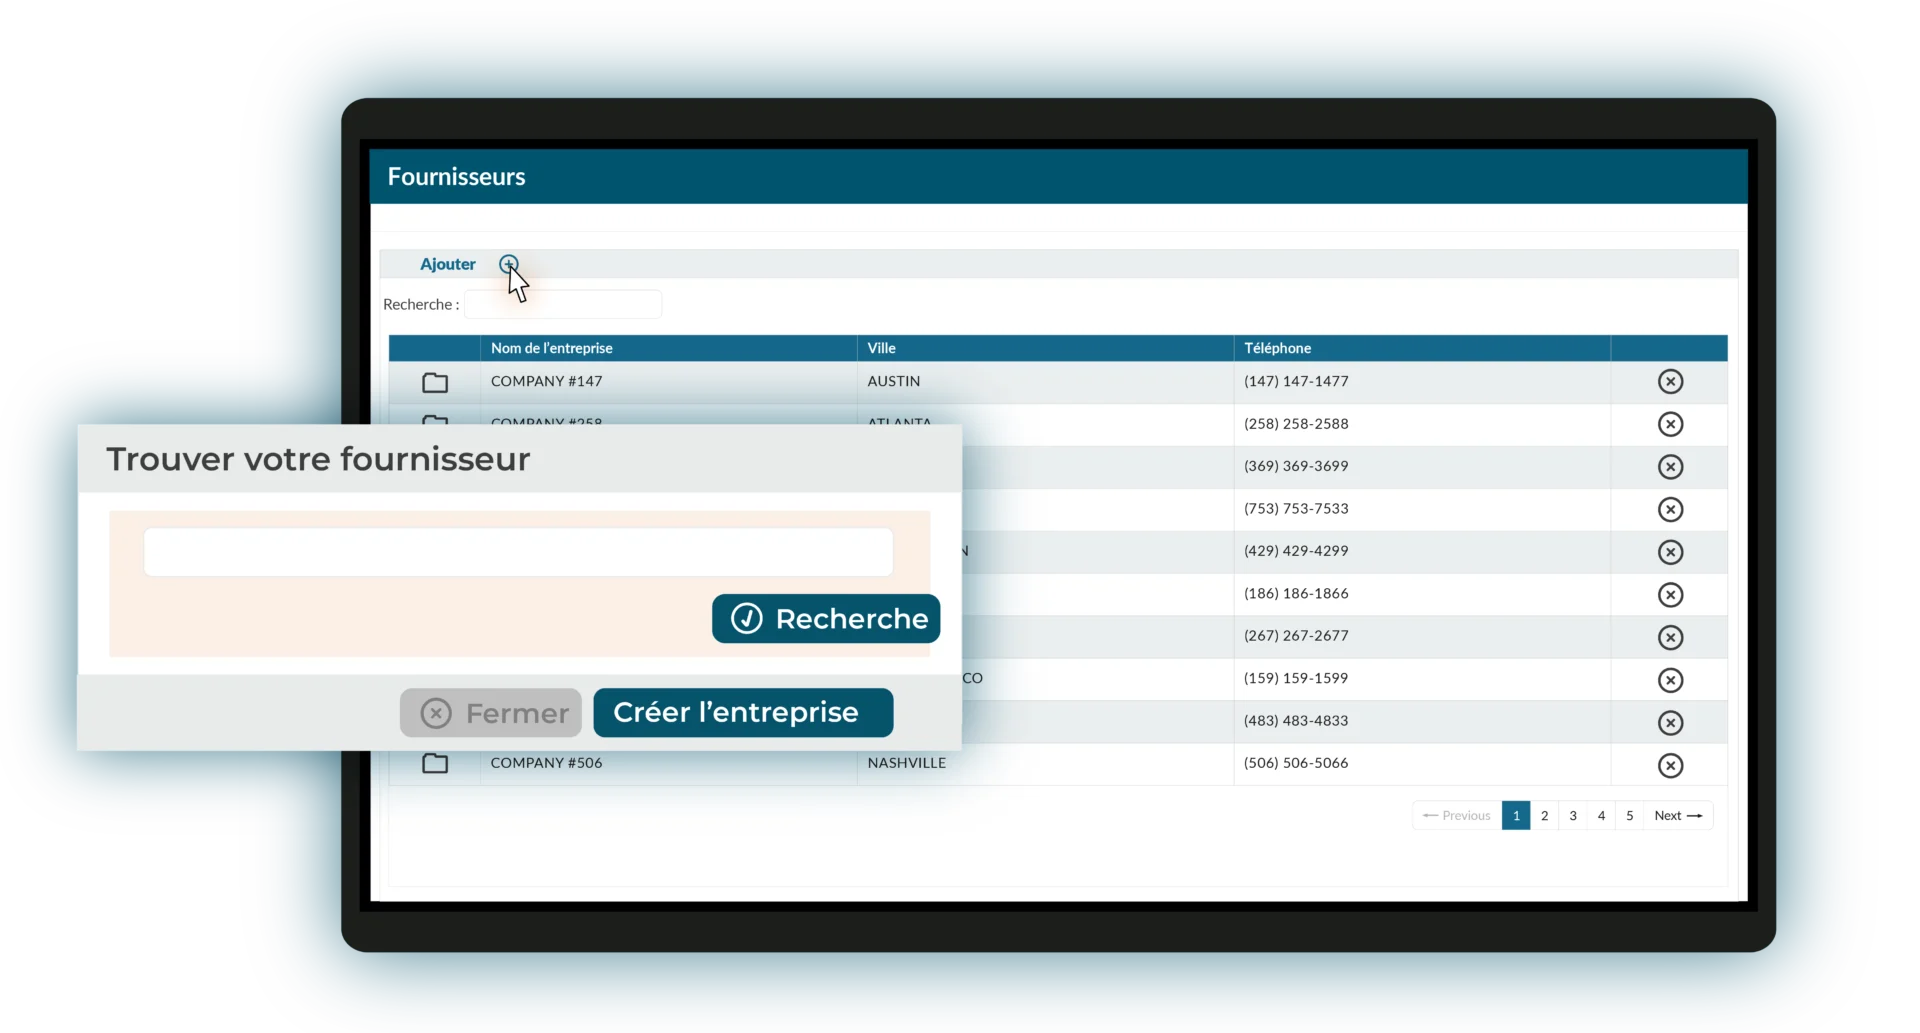1920x1033 pixels.
Task: Click Créer l'entreprise button
Action: 743,713
